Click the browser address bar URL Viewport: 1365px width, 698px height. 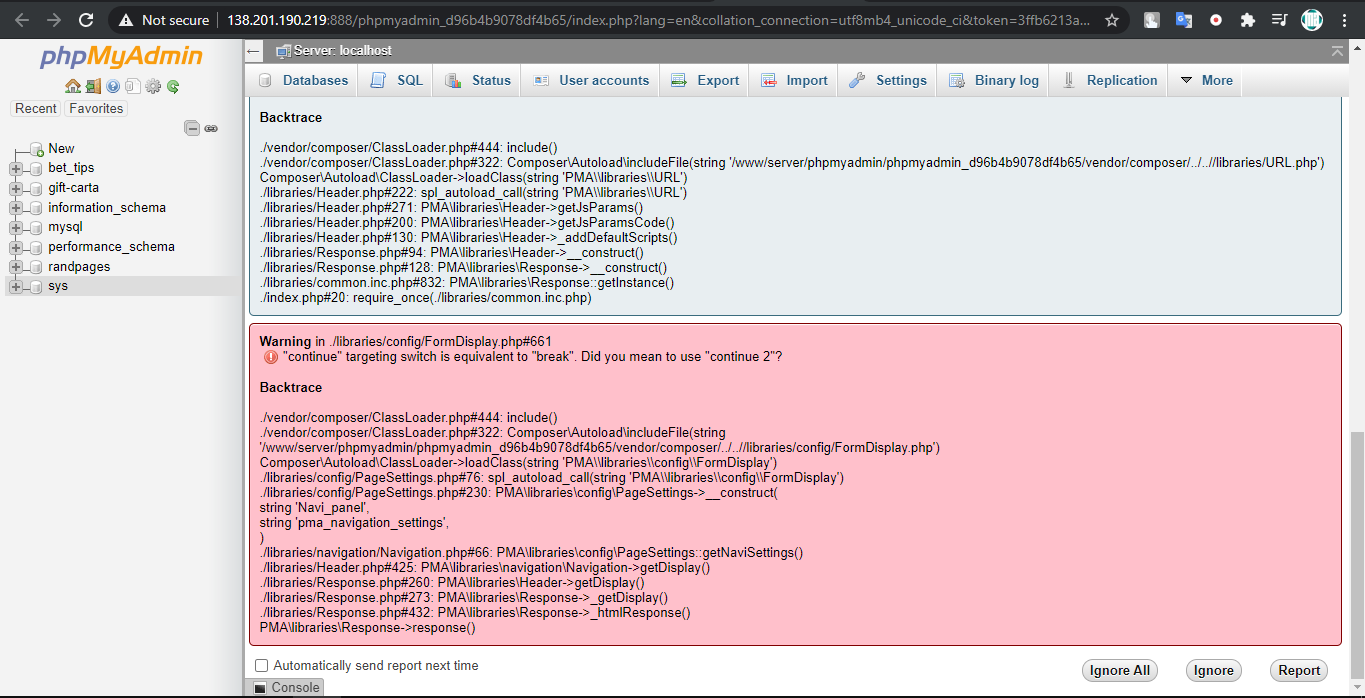pos(659,20)
